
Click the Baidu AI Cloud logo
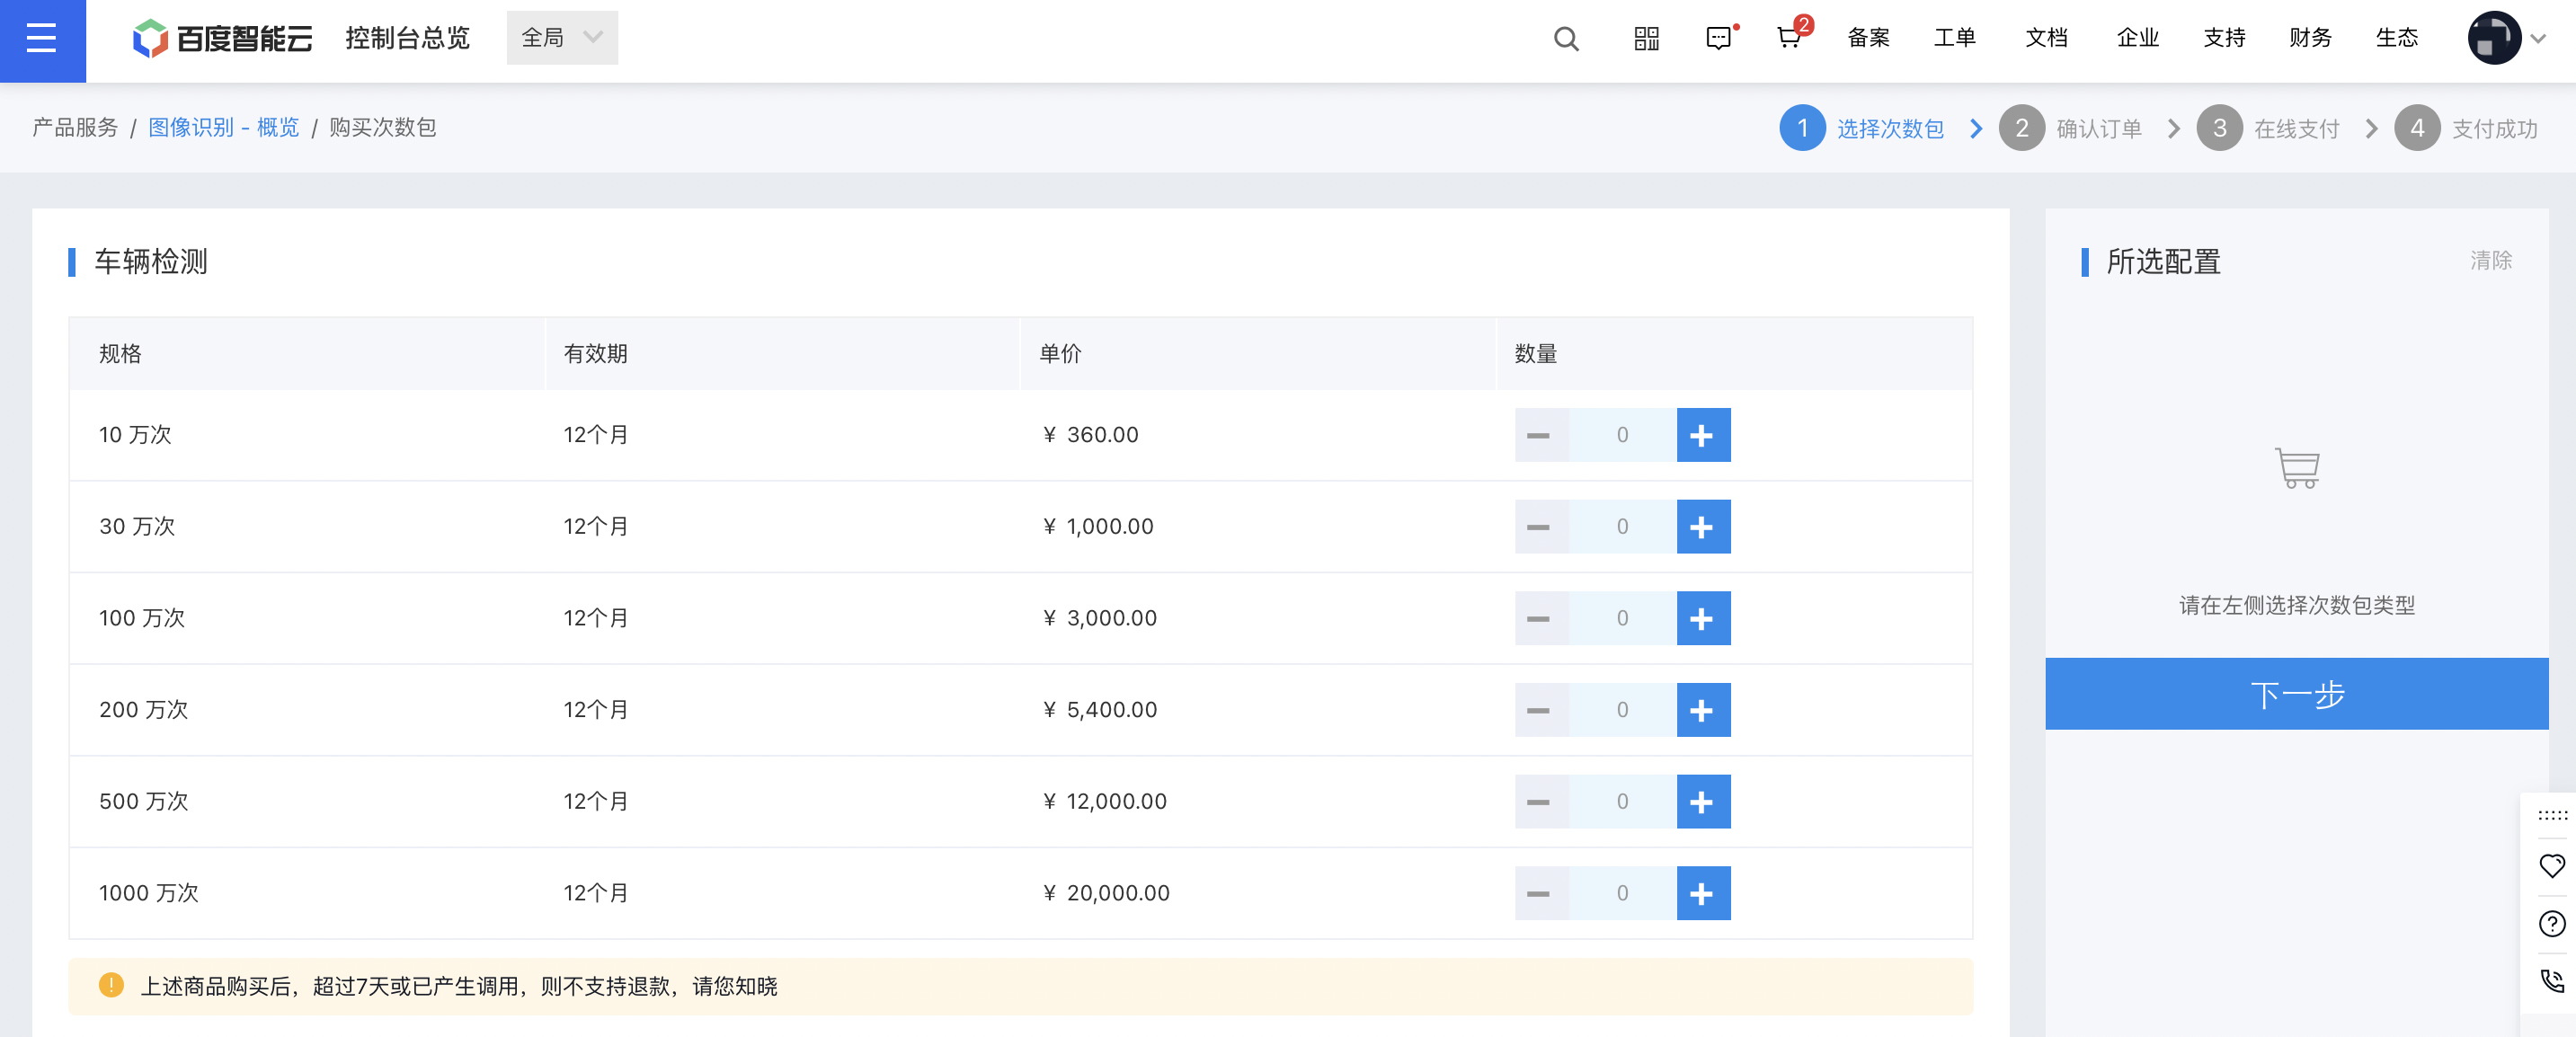click(x=222, y=39)
